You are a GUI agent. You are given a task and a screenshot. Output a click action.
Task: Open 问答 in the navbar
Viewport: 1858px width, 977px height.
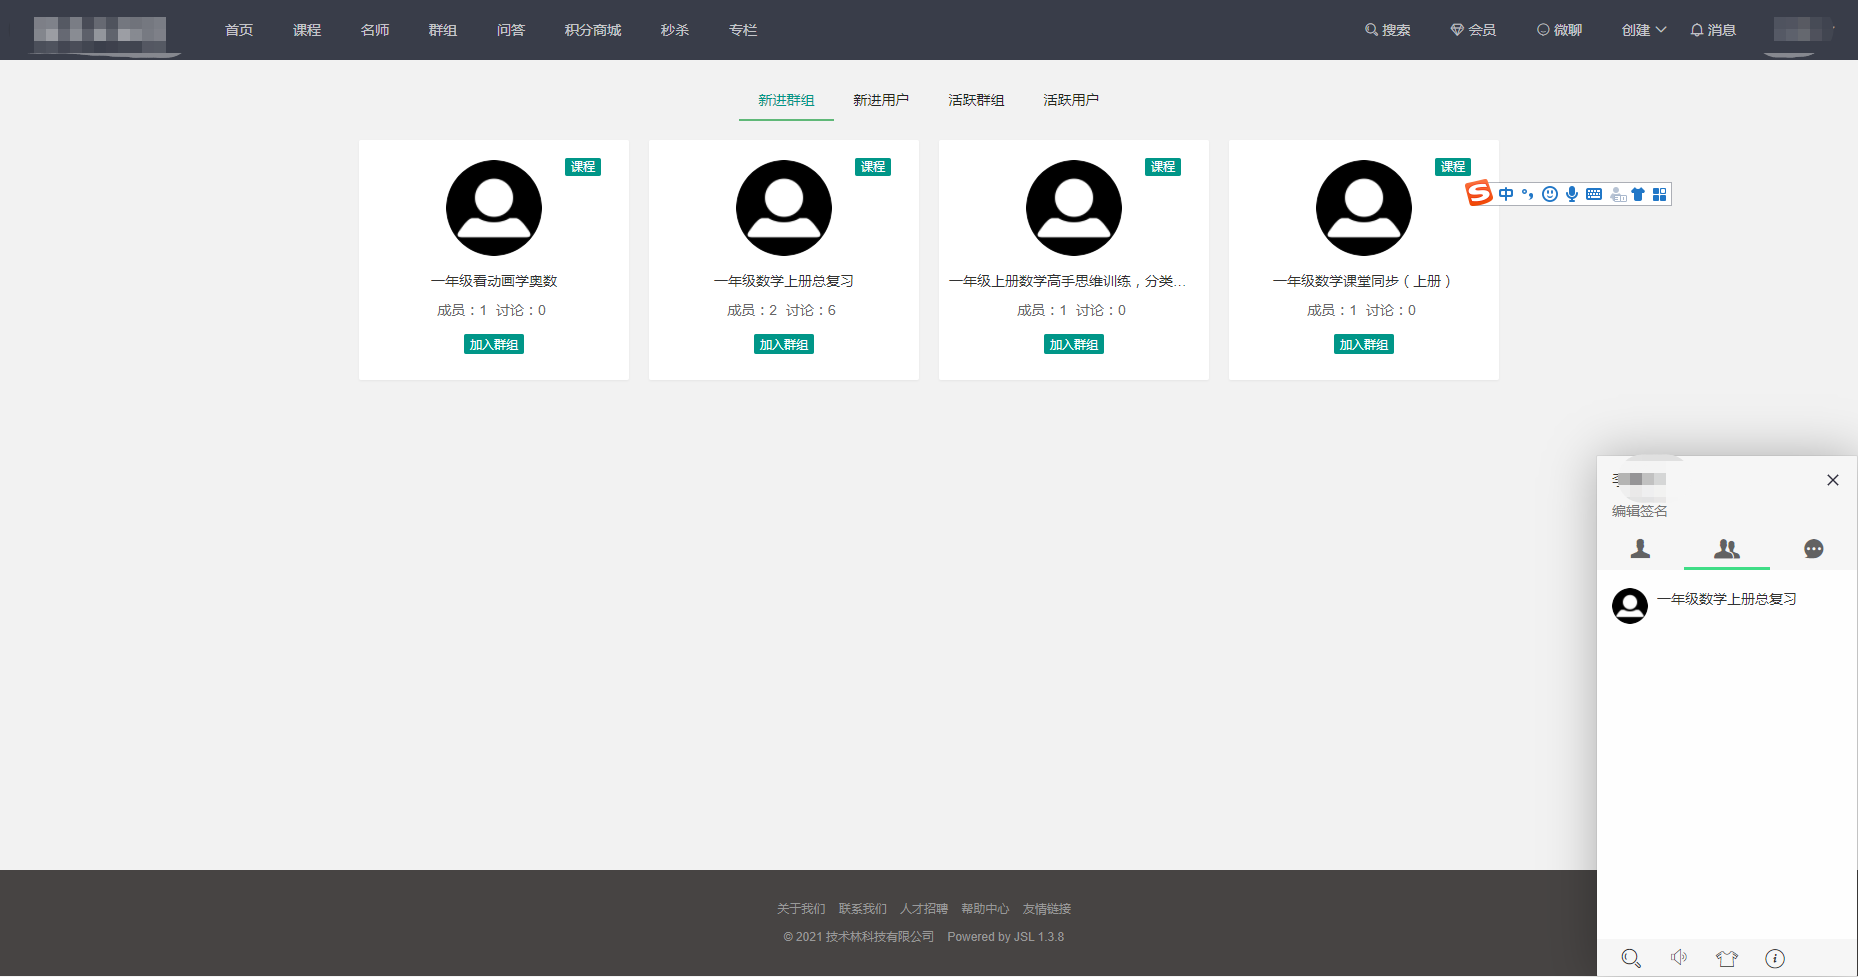511,30
